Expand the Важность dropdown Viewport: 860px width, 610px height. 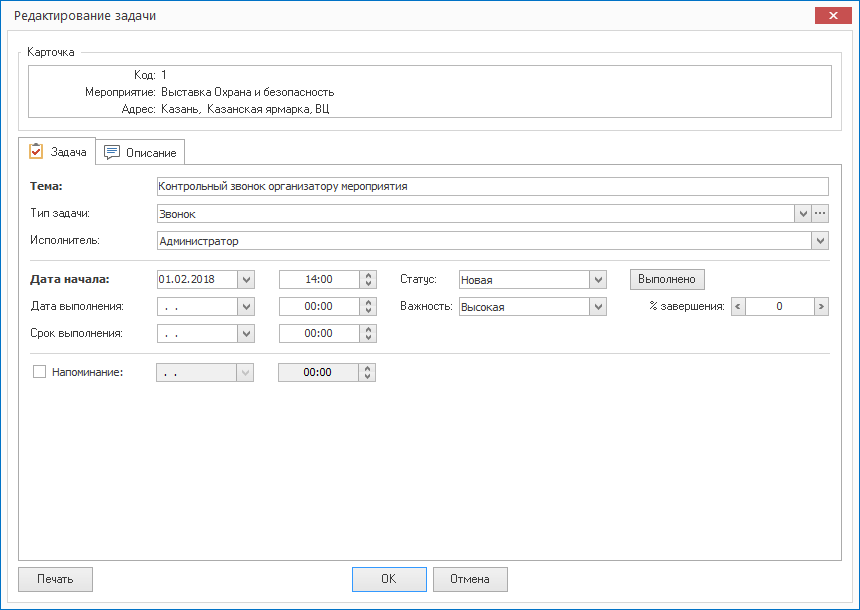598,306
